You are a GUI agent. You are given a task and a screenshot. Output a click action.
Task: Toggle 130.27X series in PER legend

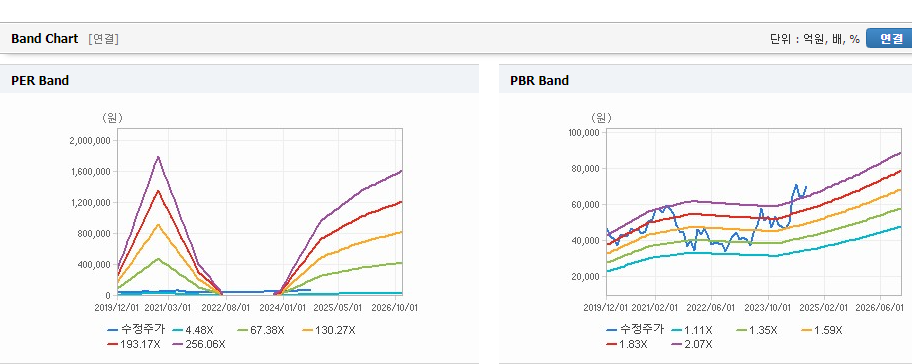click(x=328, y=330)
